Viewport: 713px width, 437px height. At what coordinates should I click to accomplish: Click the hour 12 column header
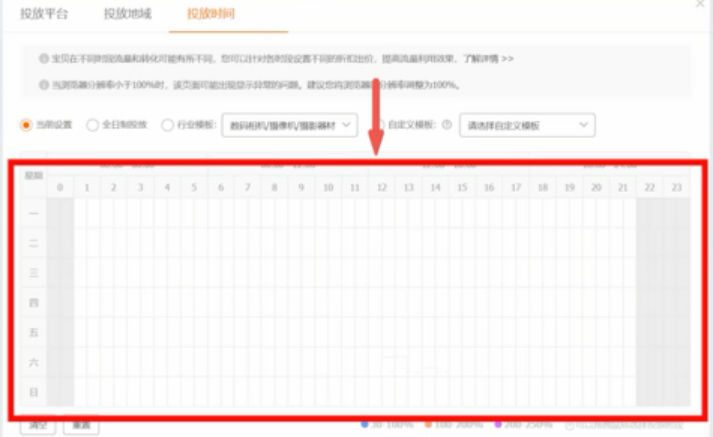click(x=381, y=187)
